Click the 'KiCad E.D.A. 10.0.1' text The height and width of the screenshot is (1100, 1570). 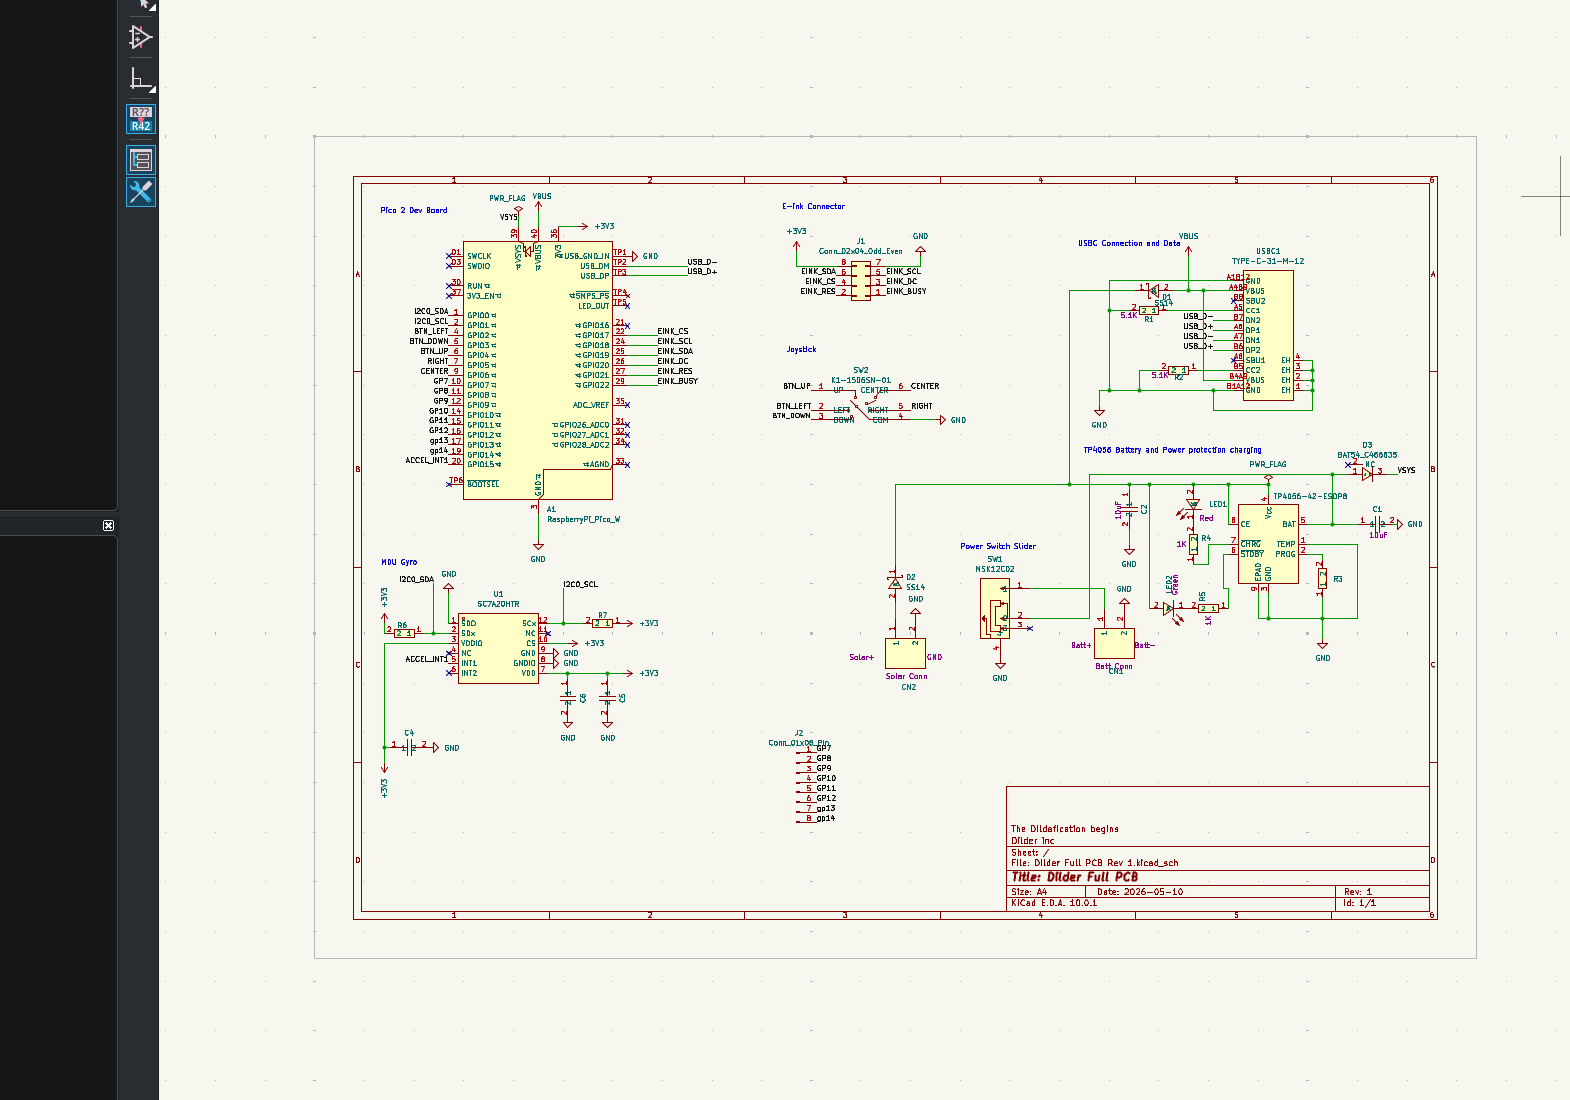1053,902
